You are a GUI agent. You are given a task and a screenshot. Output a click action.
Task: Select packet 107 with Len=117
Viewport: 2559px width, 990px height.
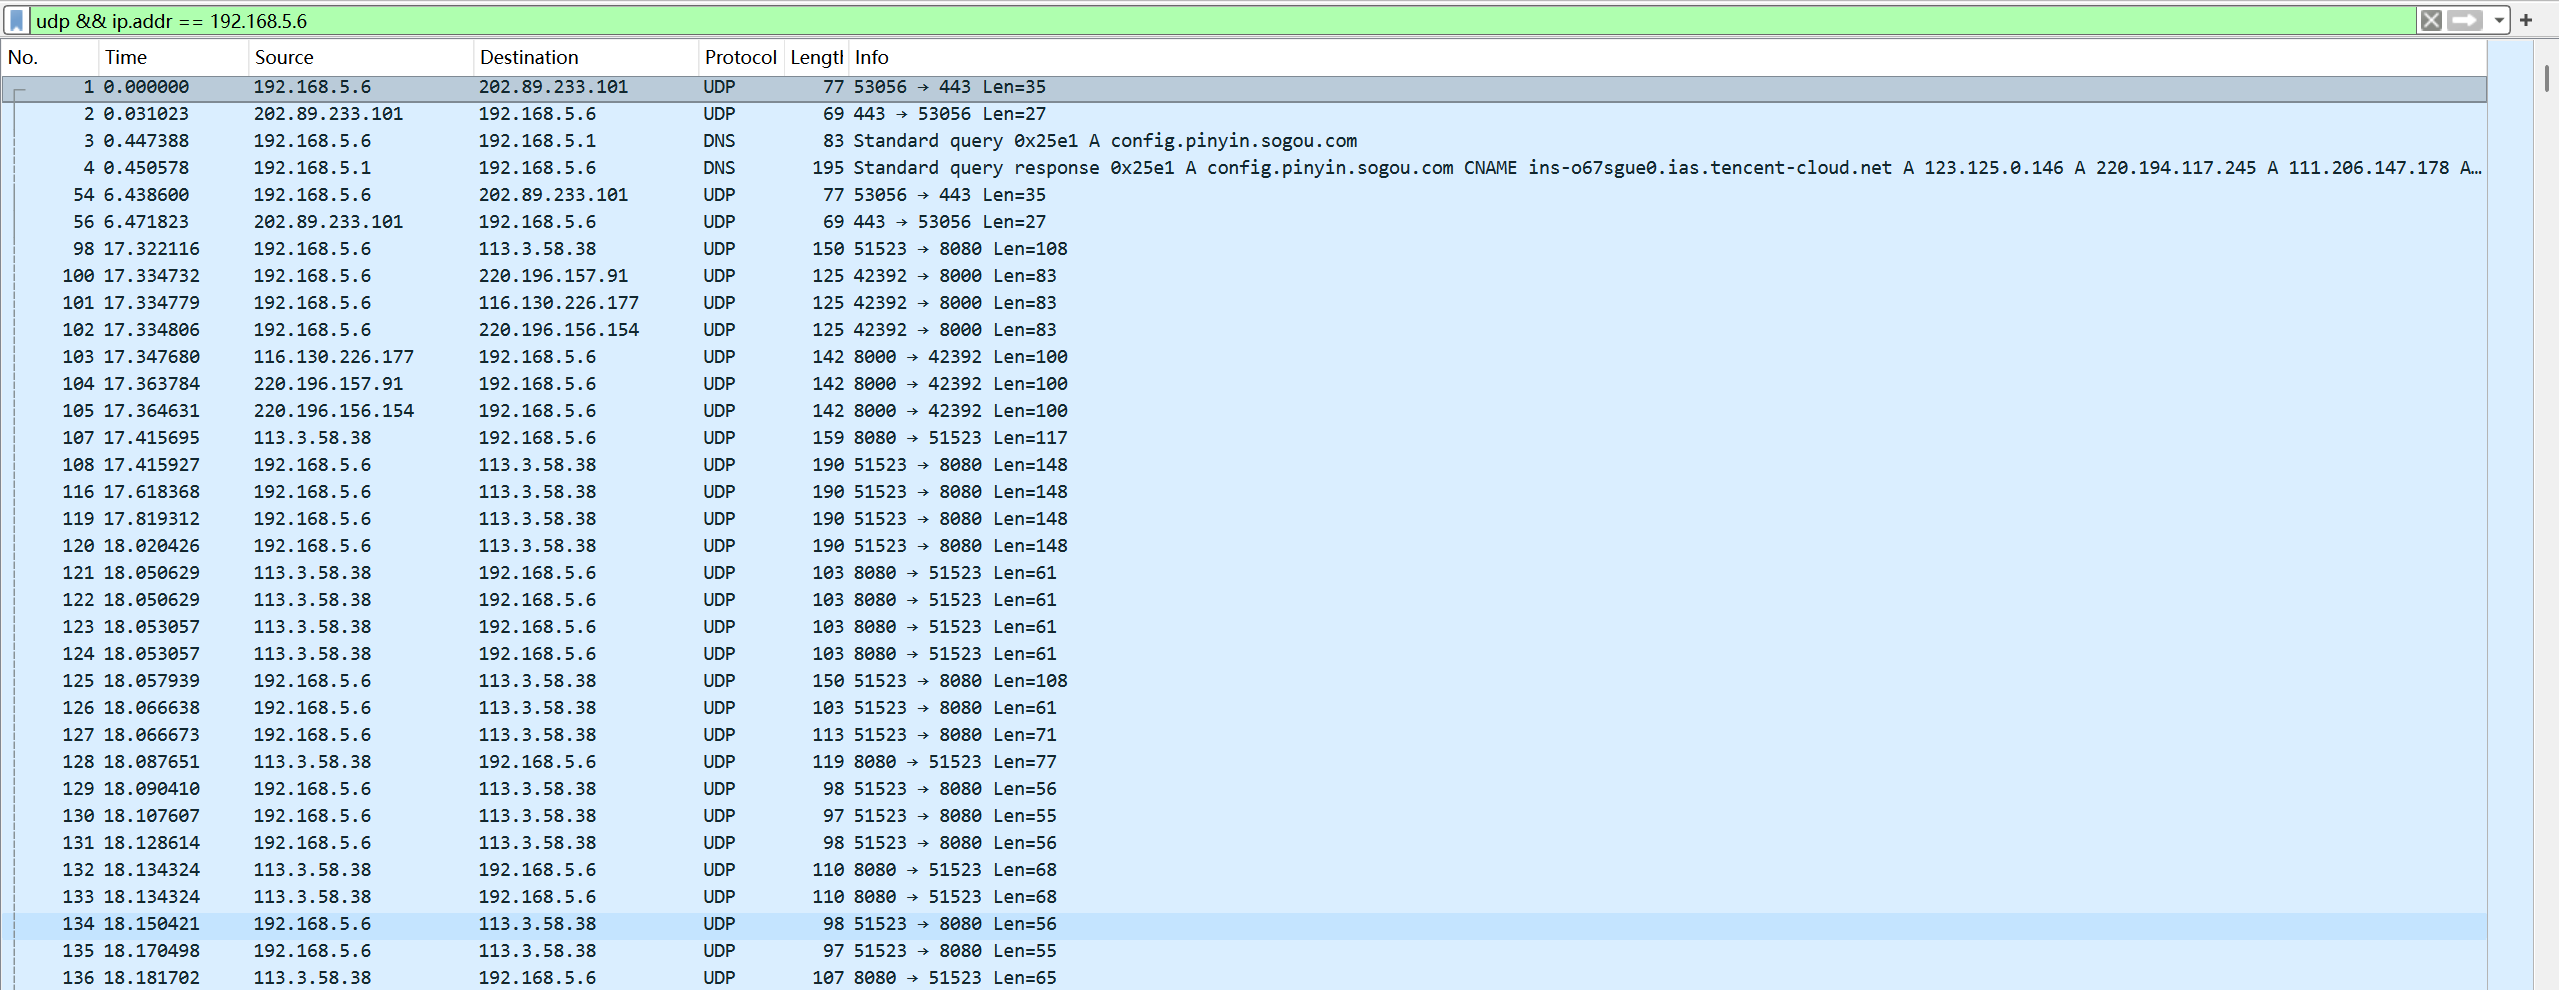1244,439
